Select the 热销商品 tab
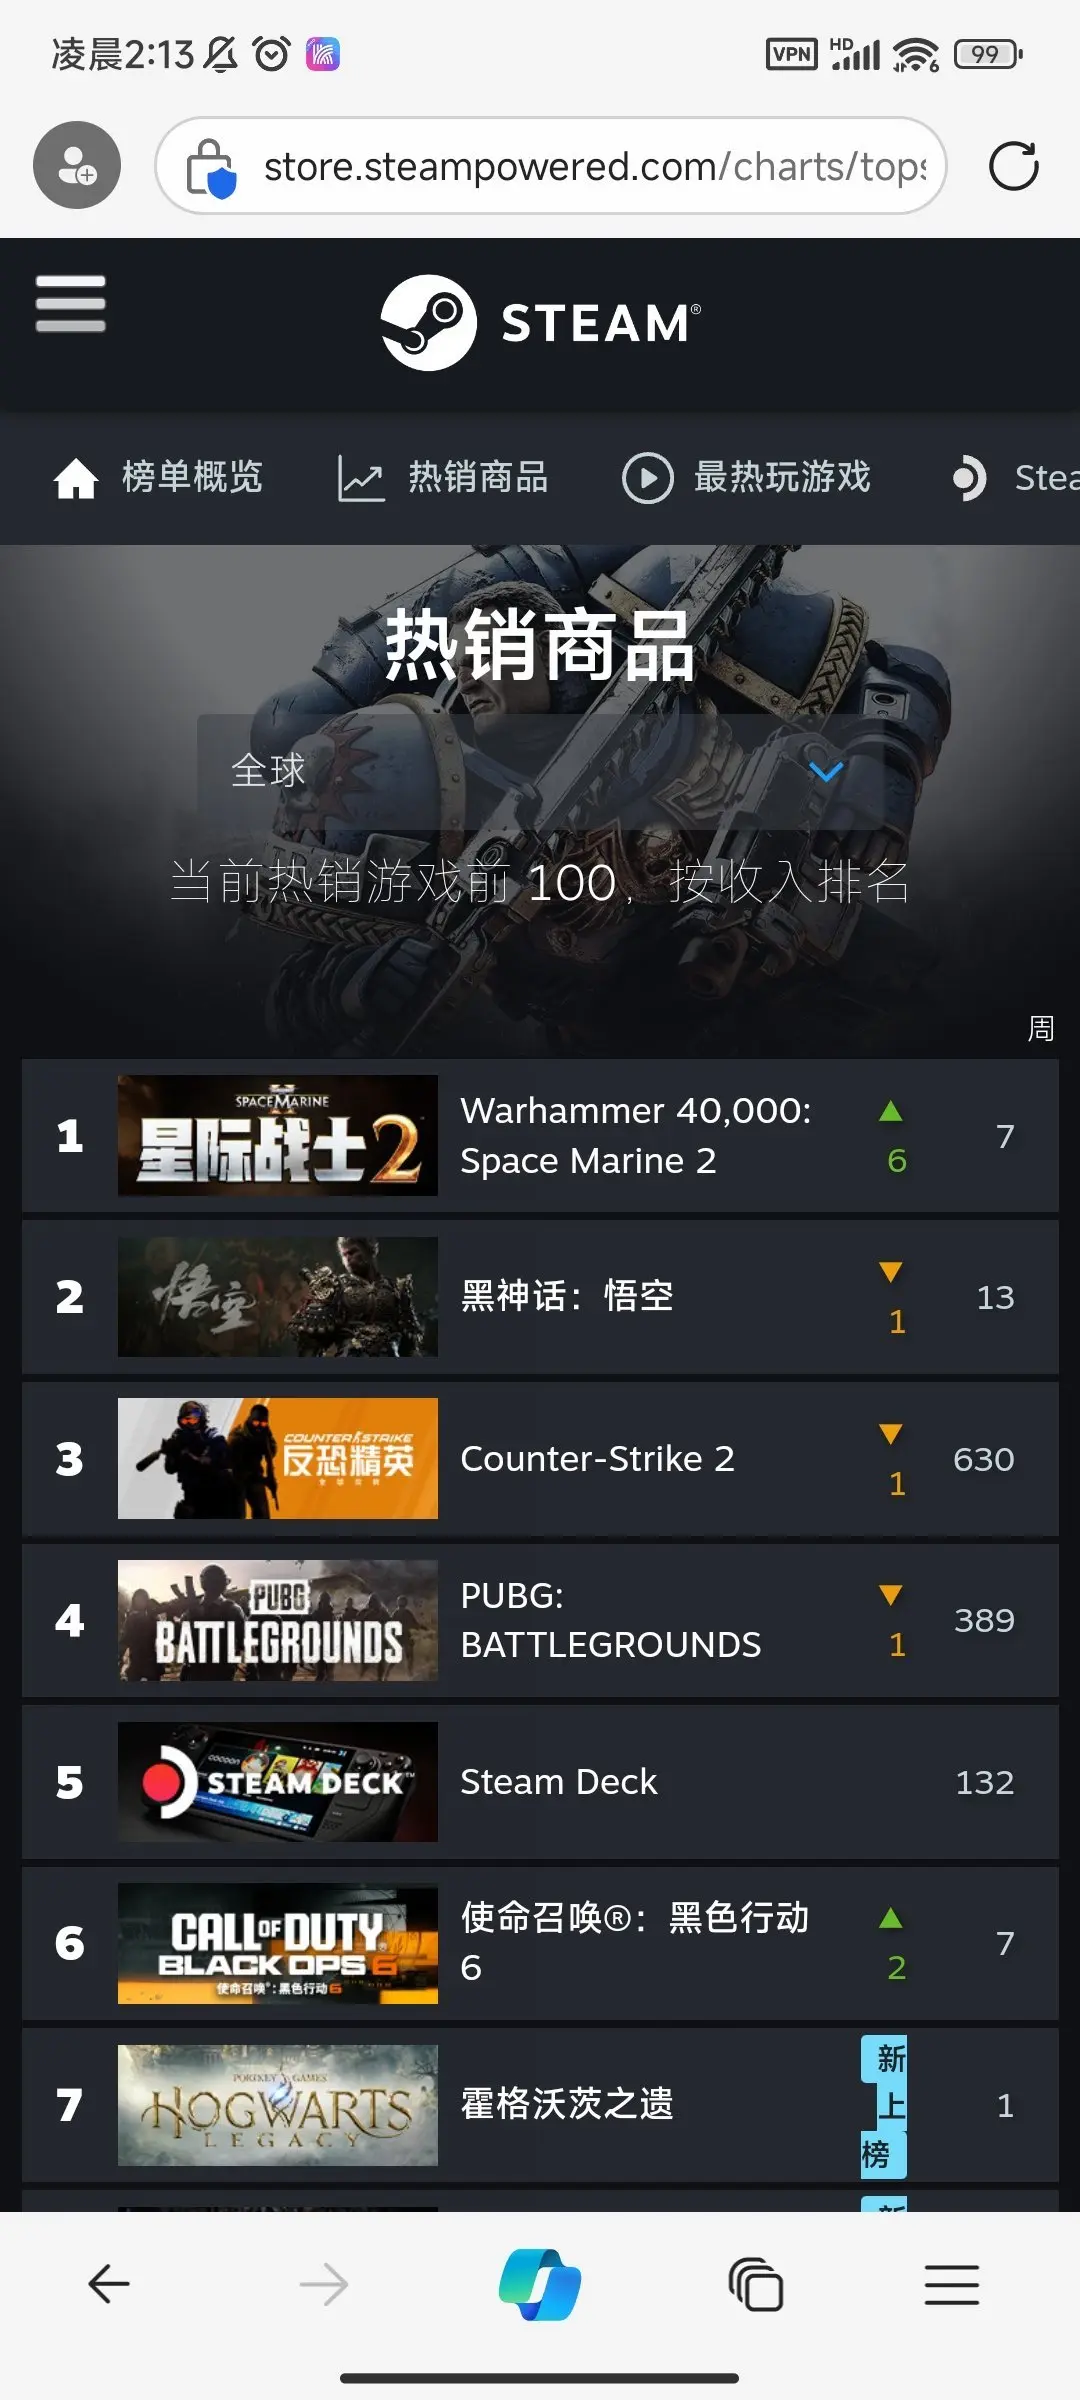The image size is (1080, 2400). tap(443, 478)
